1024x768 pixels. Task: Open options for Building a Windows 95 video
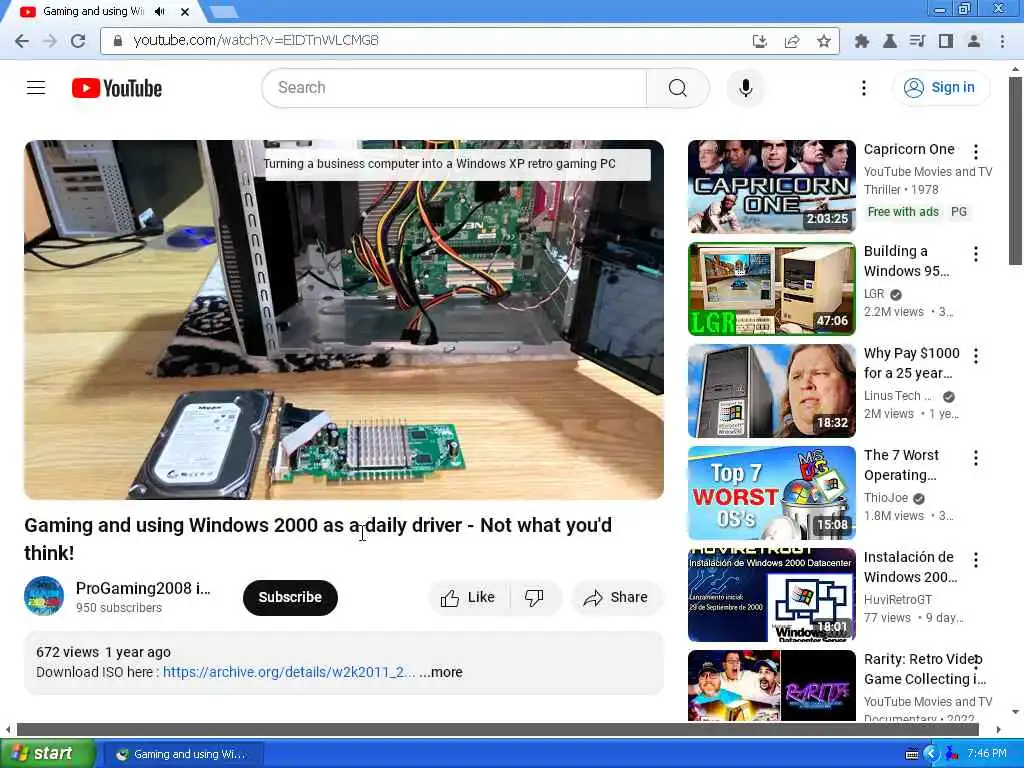[x=976, y=254]
